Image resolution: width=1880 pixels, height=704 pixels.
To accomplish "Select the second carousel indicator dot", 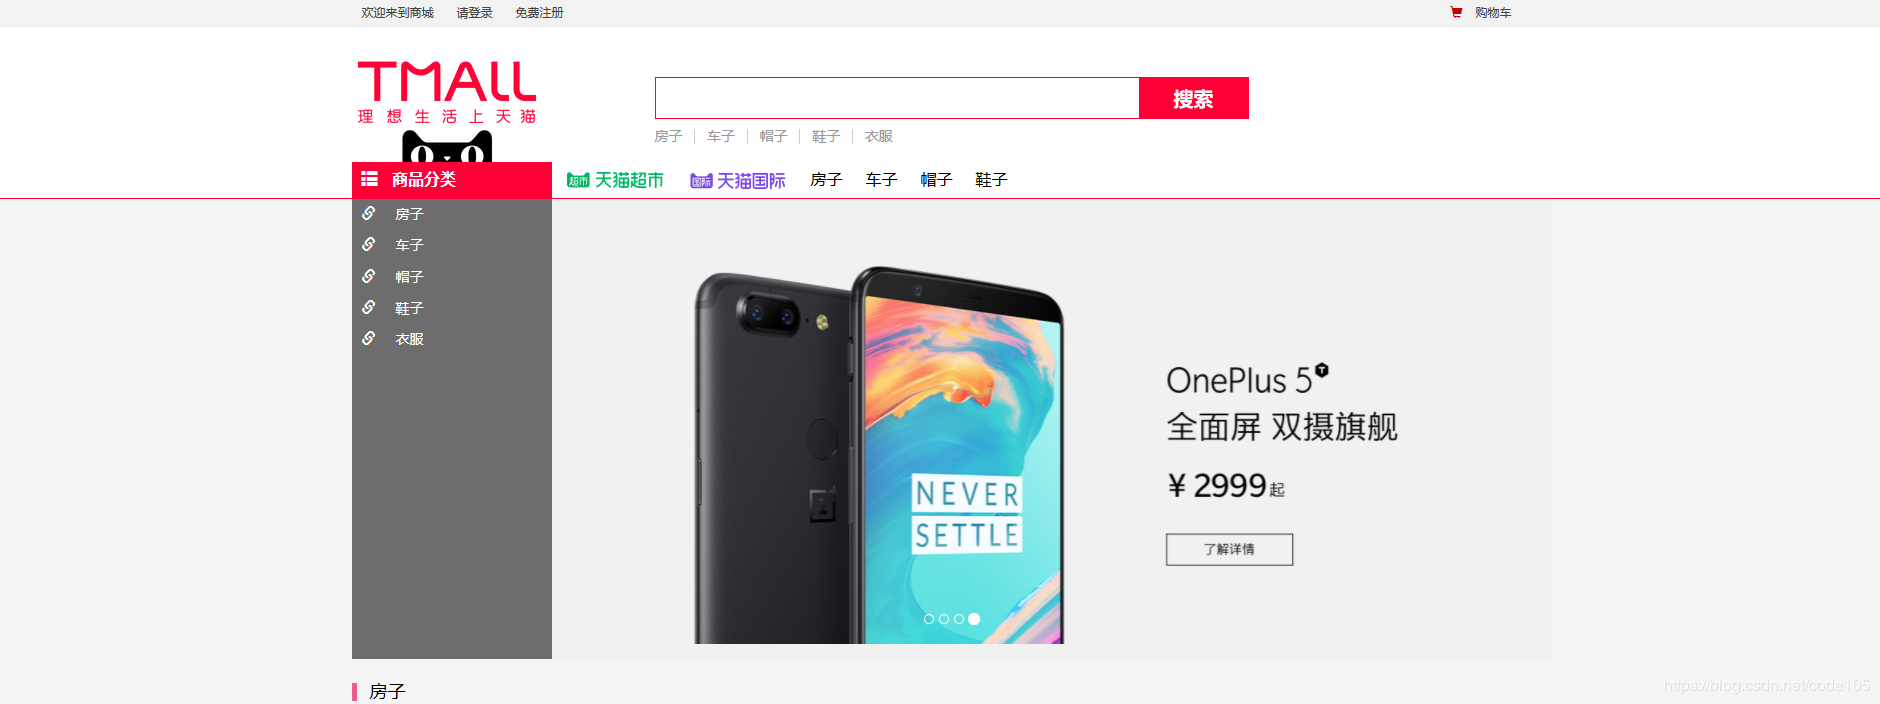I will click(944, 619).
